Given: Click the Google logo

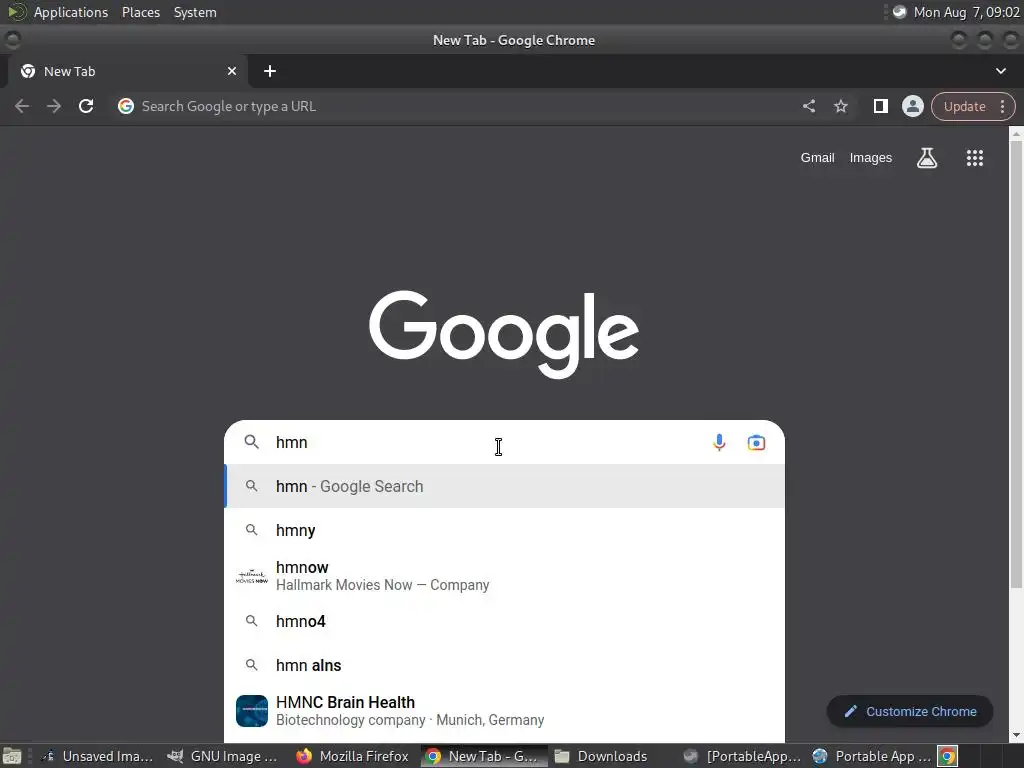Looking at the screenshot, I should 504,334.
